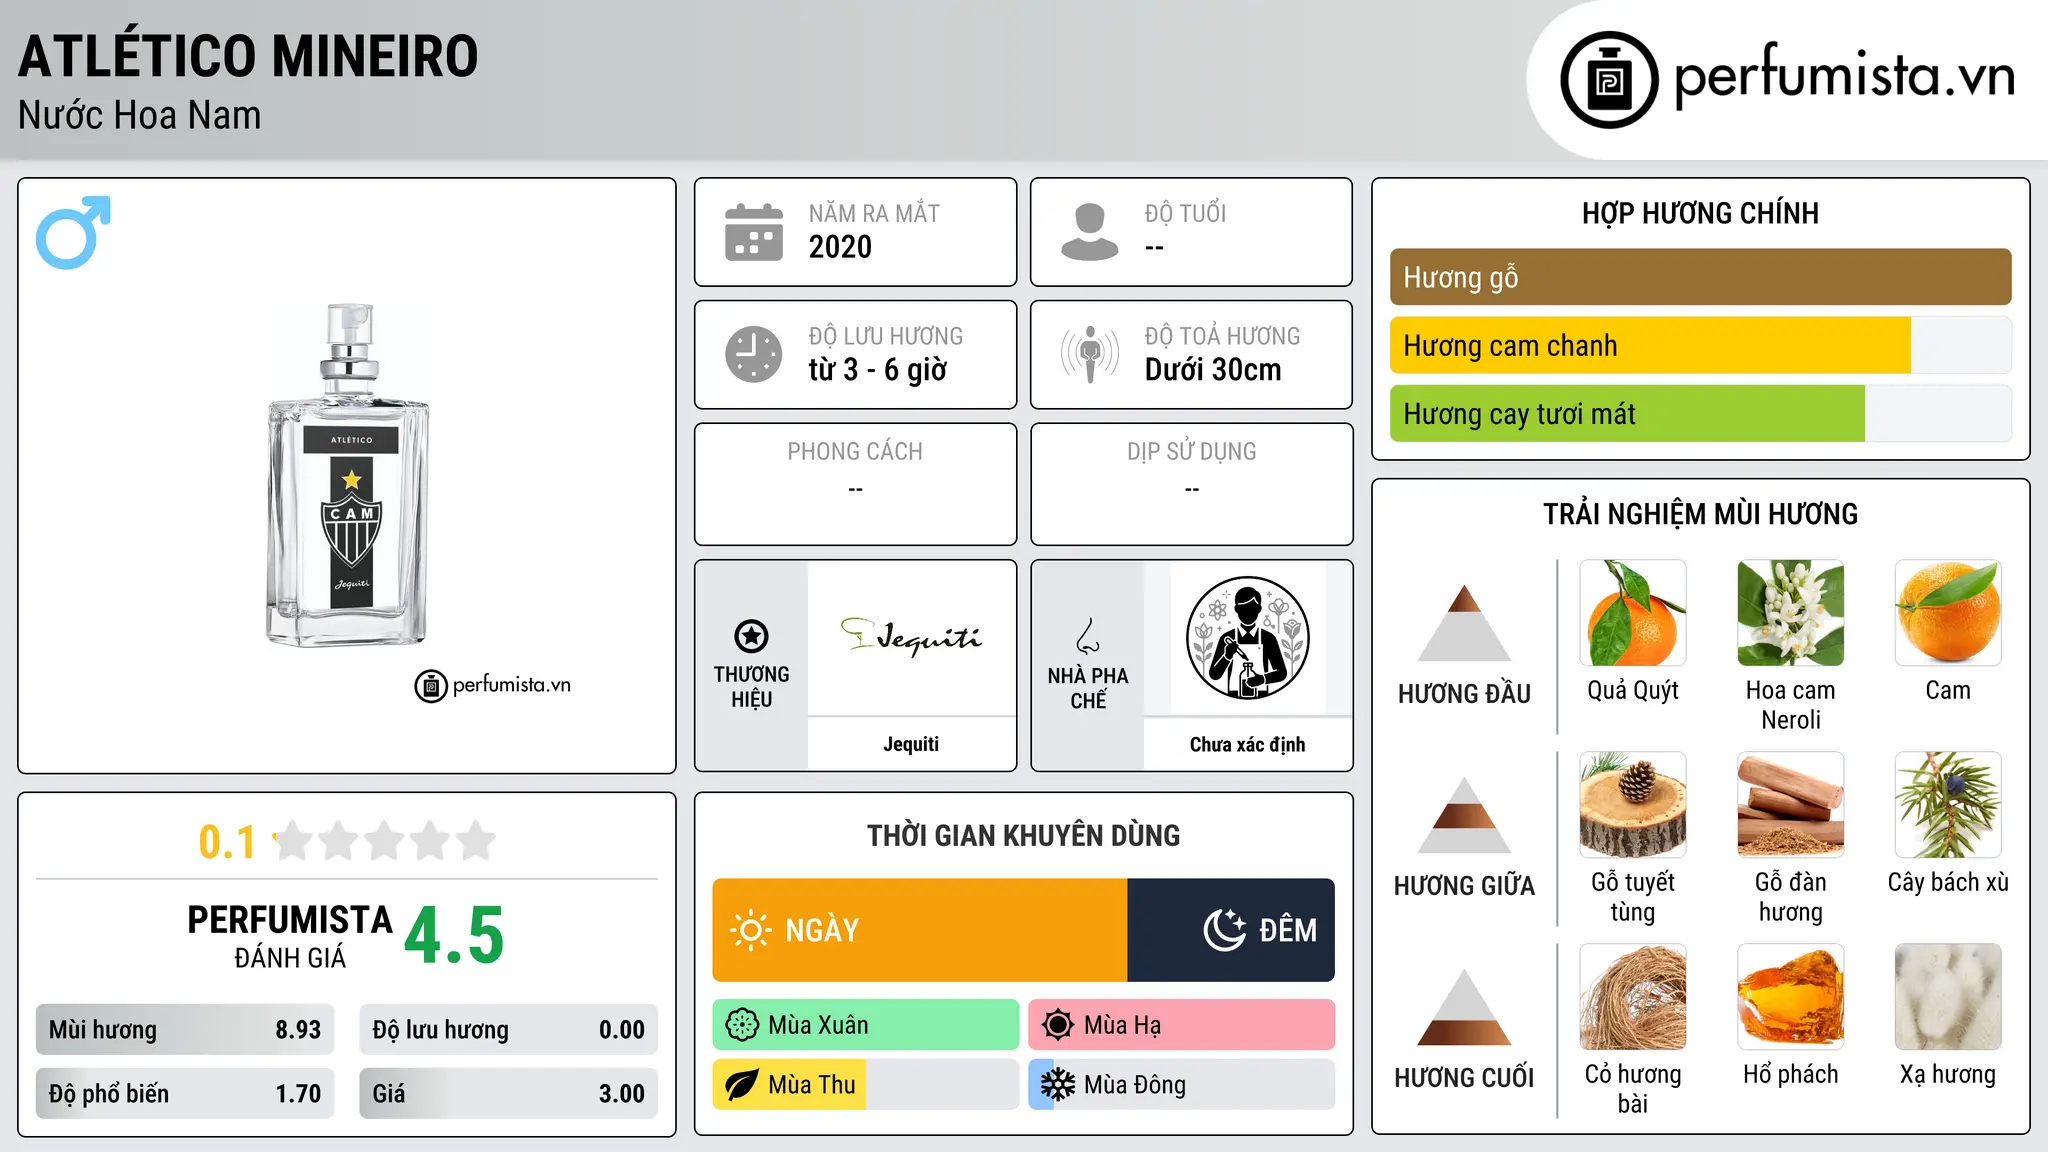
Task: Select the Đêm nighttime bar segment
Action: [x=1231, y=930]
